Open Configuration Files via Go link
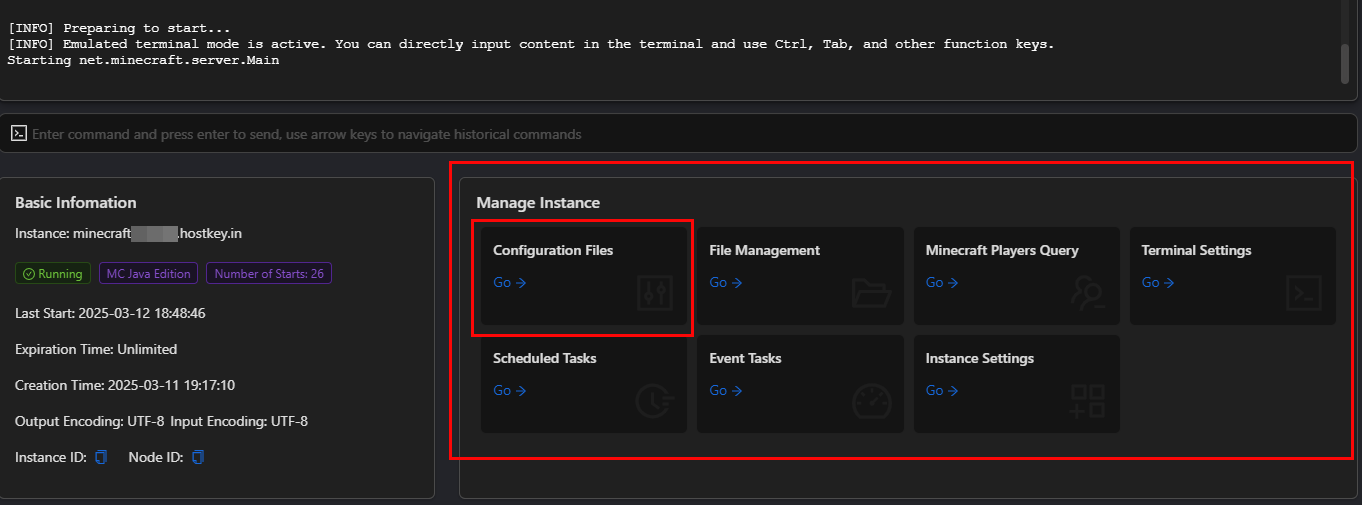1362x505 pixels. coord(509,283)
